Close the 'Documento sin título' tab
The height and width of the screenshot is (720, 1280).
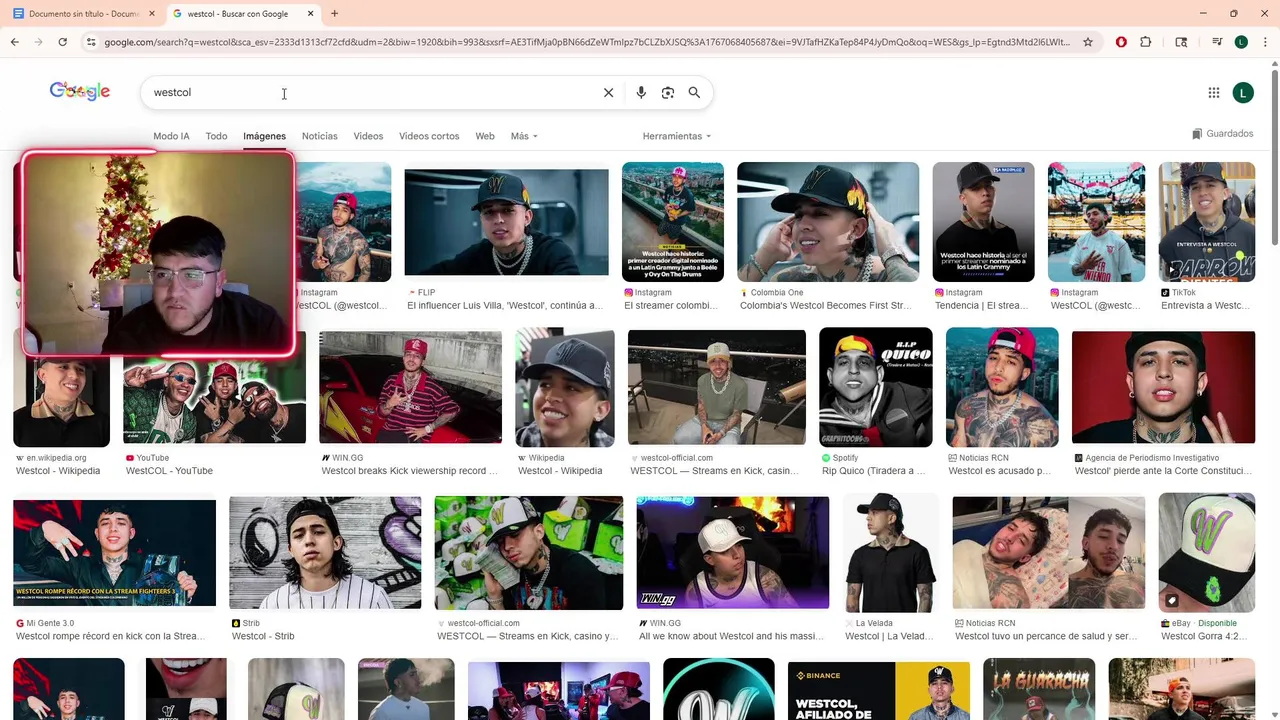pyautogui.click(x=152, y=14)
